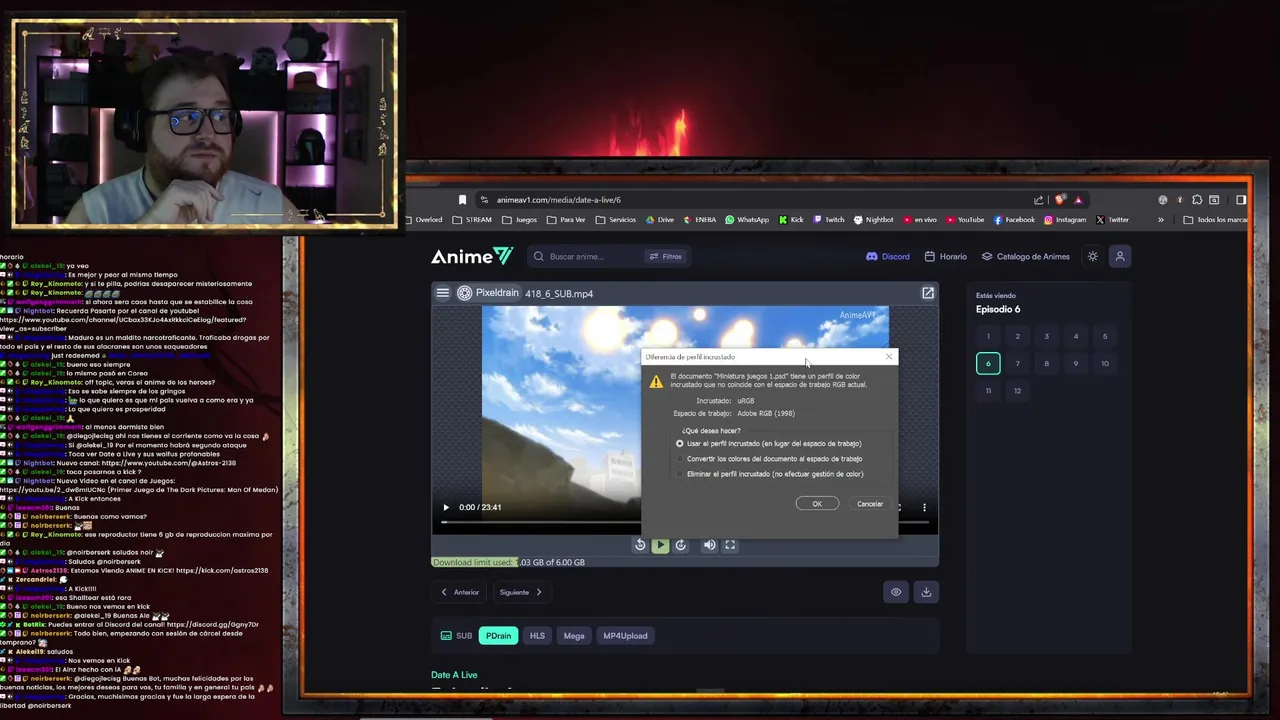Open the Brave shields icon in address bar
This screenshot has width=1280, height=720.
pos(1060,199)
